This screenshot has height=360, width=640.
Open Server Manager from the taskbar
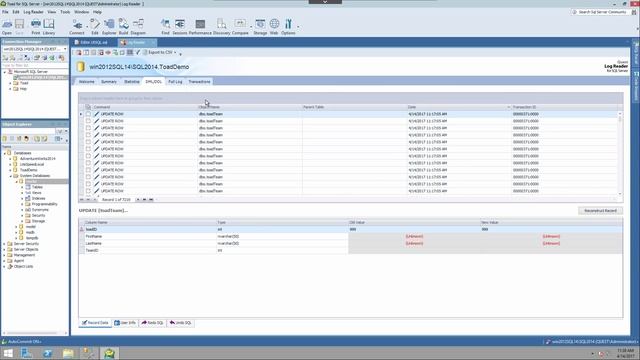tap(27, 353)
